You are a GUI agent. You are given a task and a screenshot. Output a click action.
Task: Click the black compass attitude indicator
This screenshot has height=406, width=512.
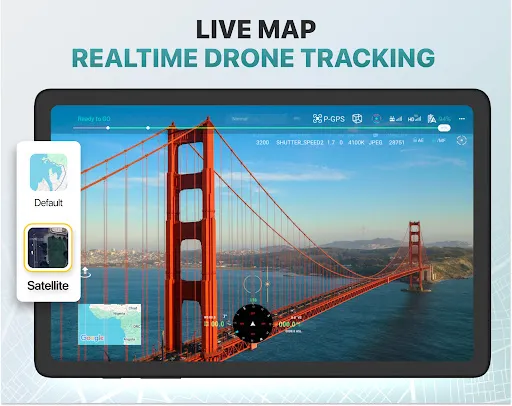point(253,323)
